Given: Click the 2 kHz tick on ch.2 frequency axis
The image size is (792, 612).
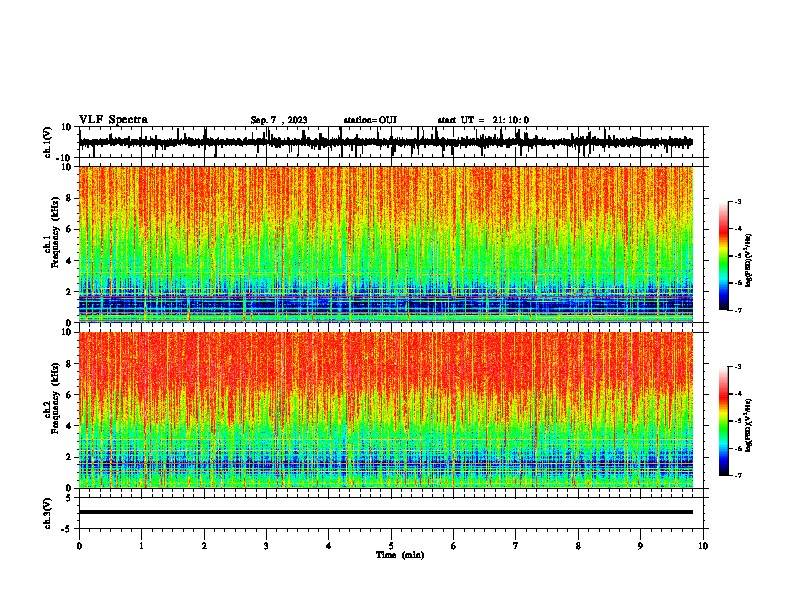Looking at the screenshot, I should [x=69, y=457].
